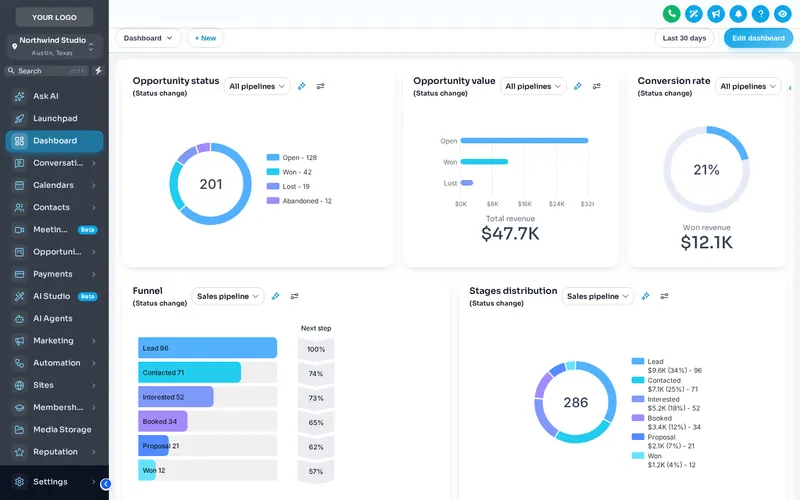This screenshot has height=500, width=800.
Task: Click the Marketing megaphone sidebar icon
Action: tap(19, 341)
